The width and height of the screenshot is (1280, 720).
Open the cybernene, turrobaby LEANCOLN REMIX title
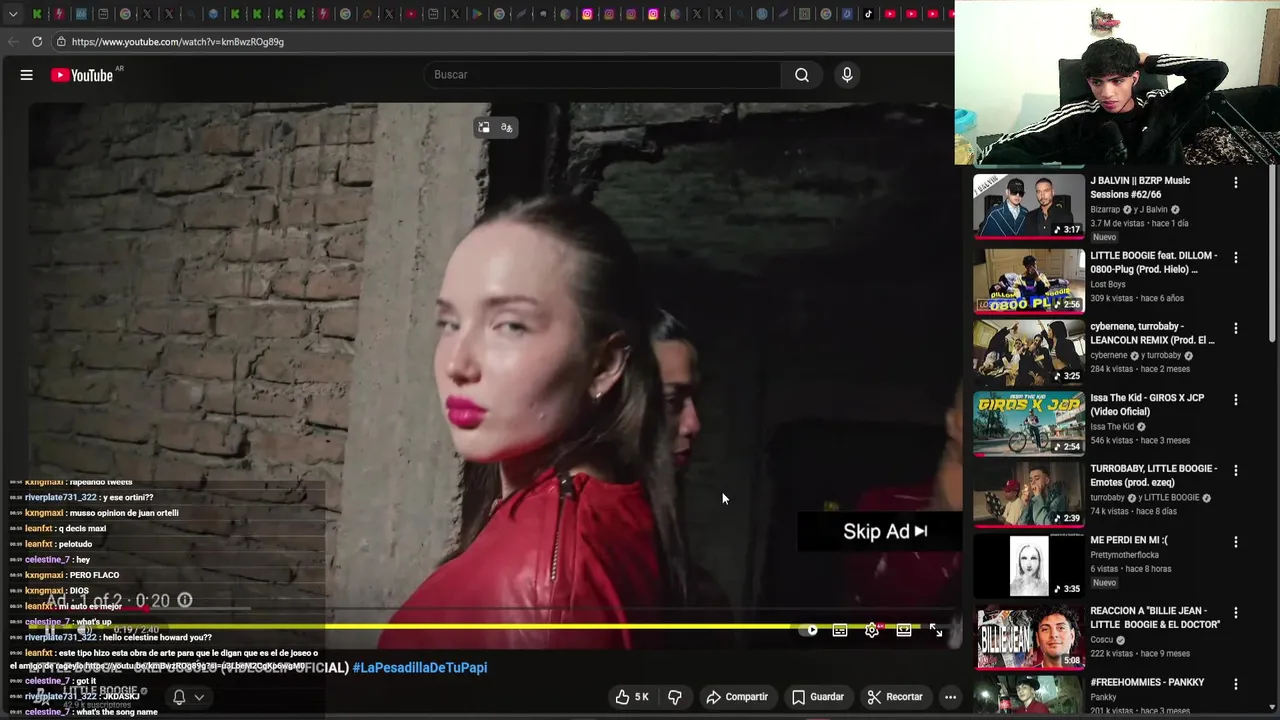(x=1152, y=333)
